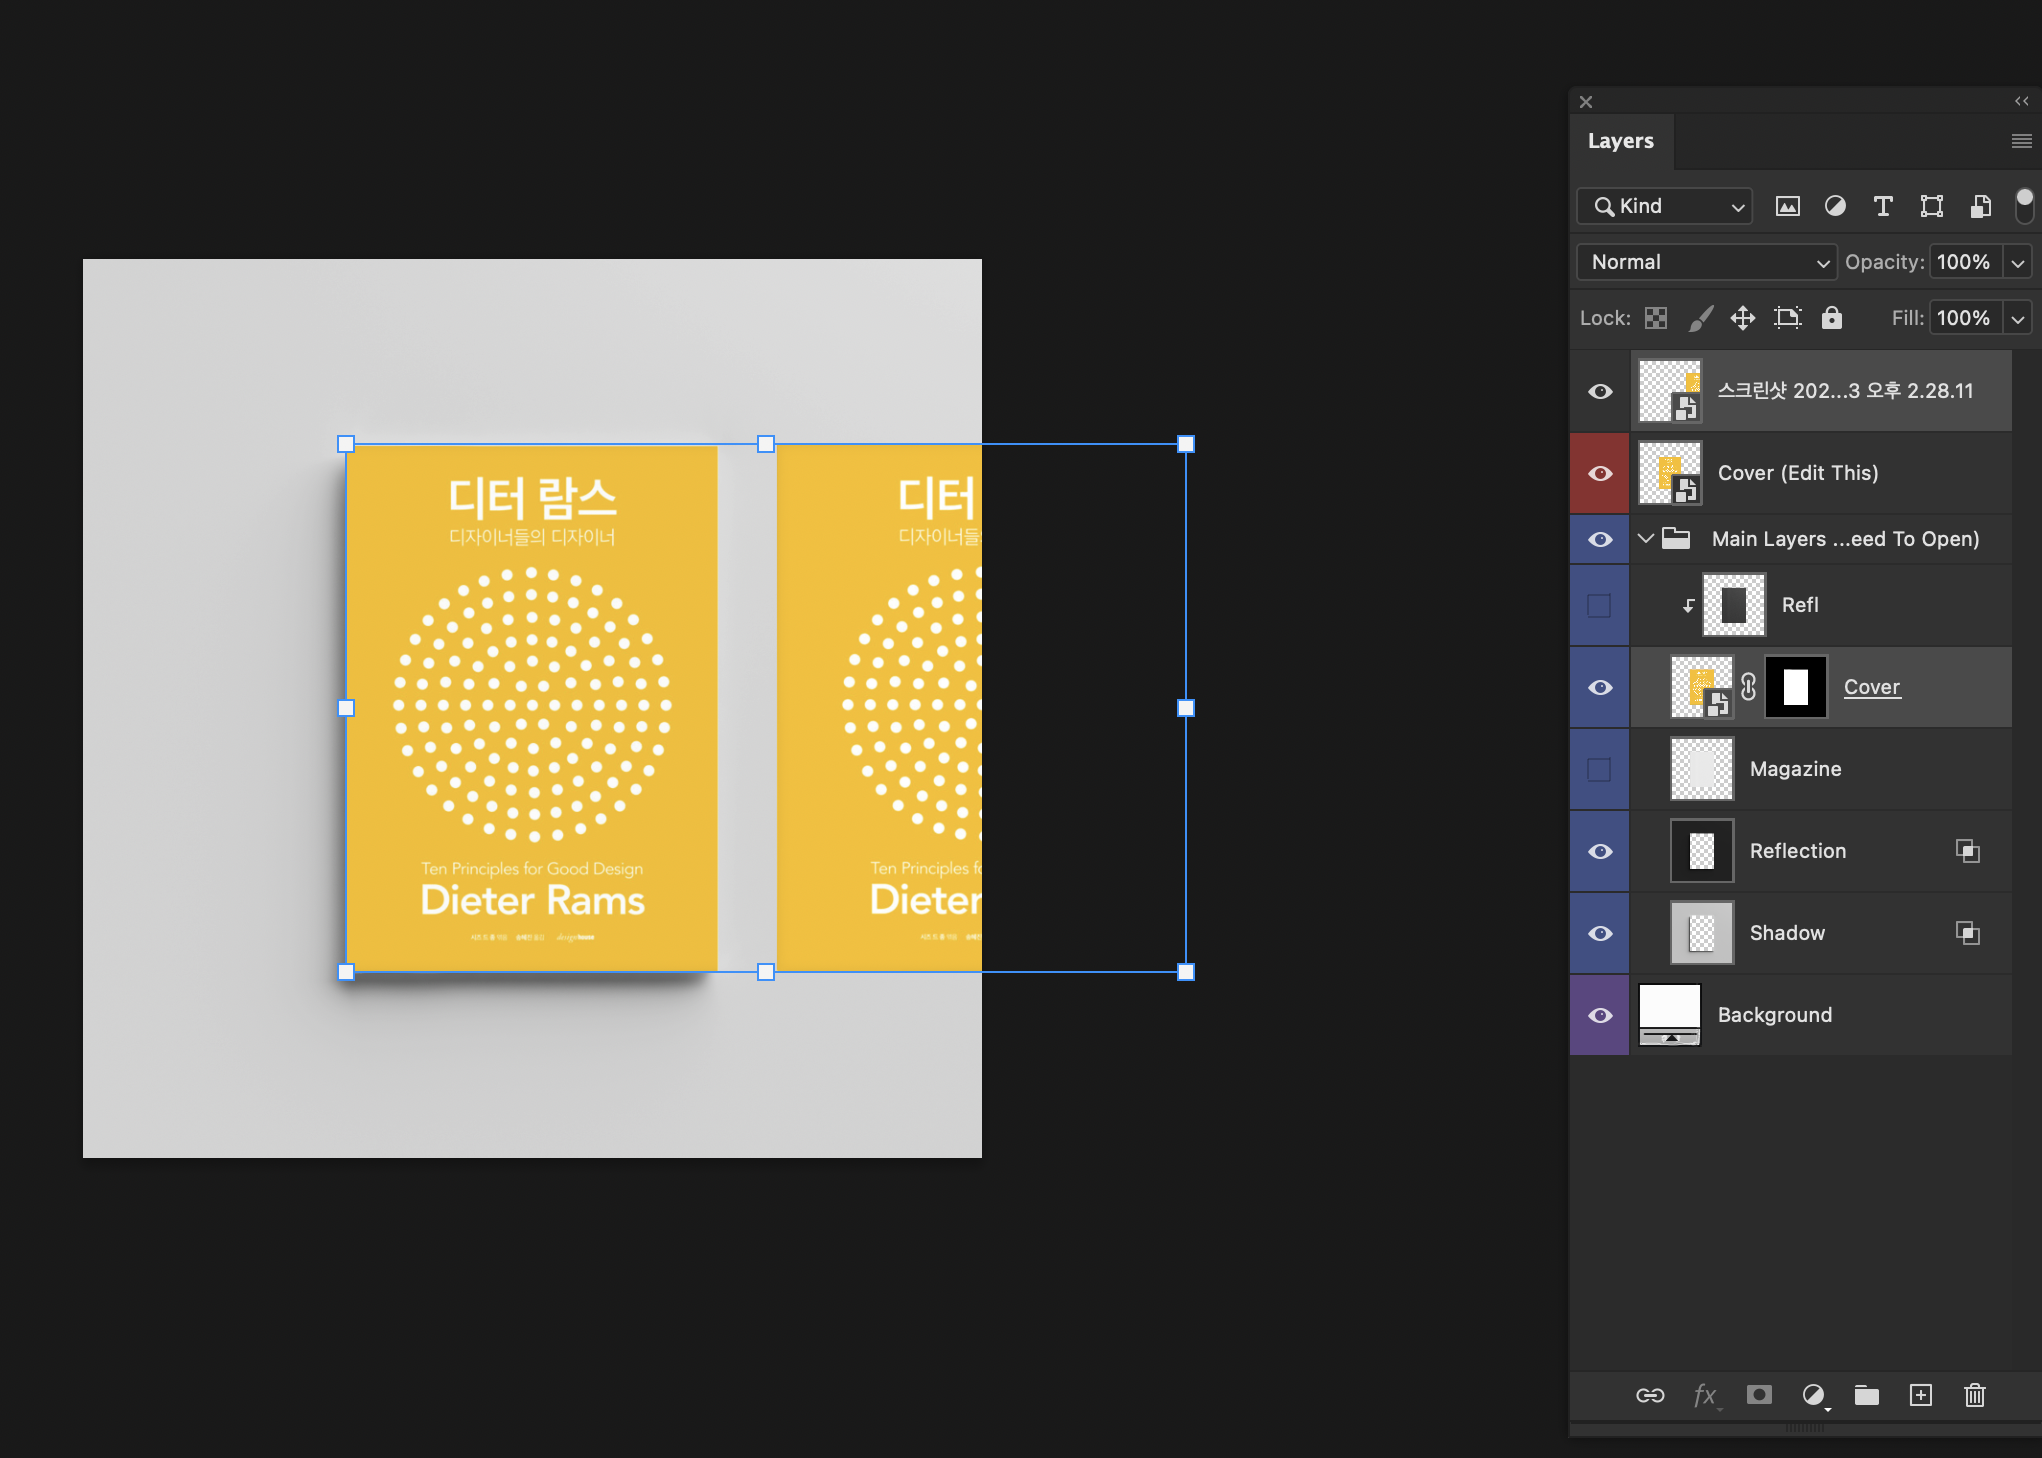The width and height of the screenshot is (2042, 1458).
Task: Collapse the Main Layers group
Action: 1646,539
